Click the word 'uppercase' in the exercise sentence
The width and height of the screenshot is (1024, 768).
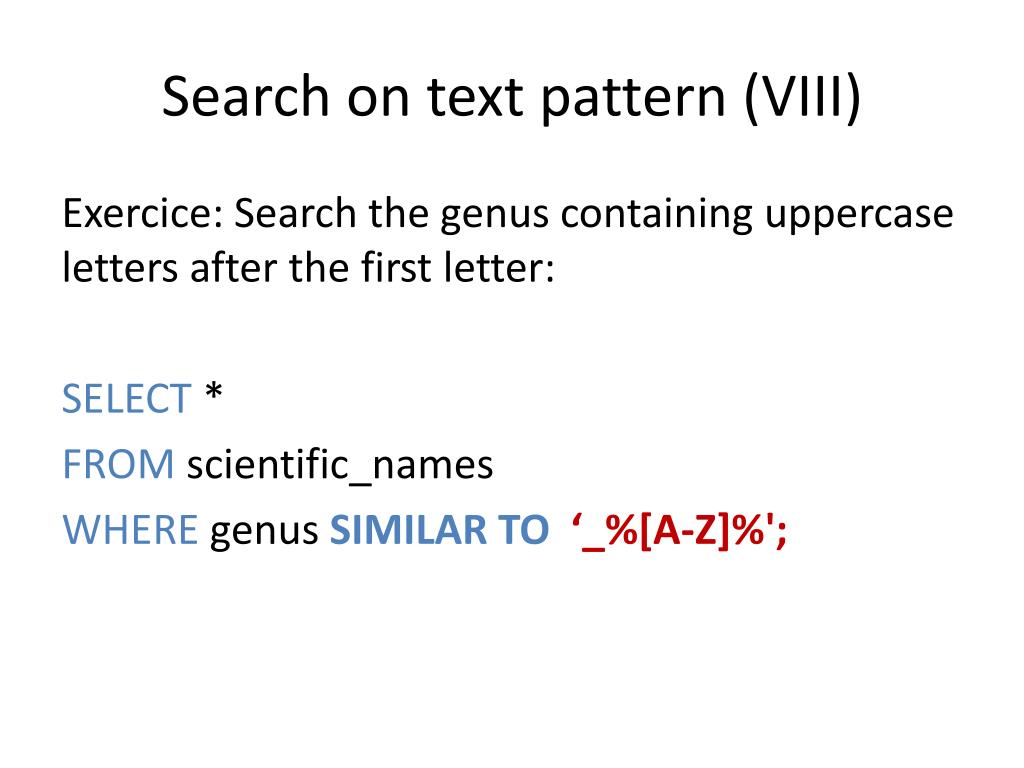859,217
